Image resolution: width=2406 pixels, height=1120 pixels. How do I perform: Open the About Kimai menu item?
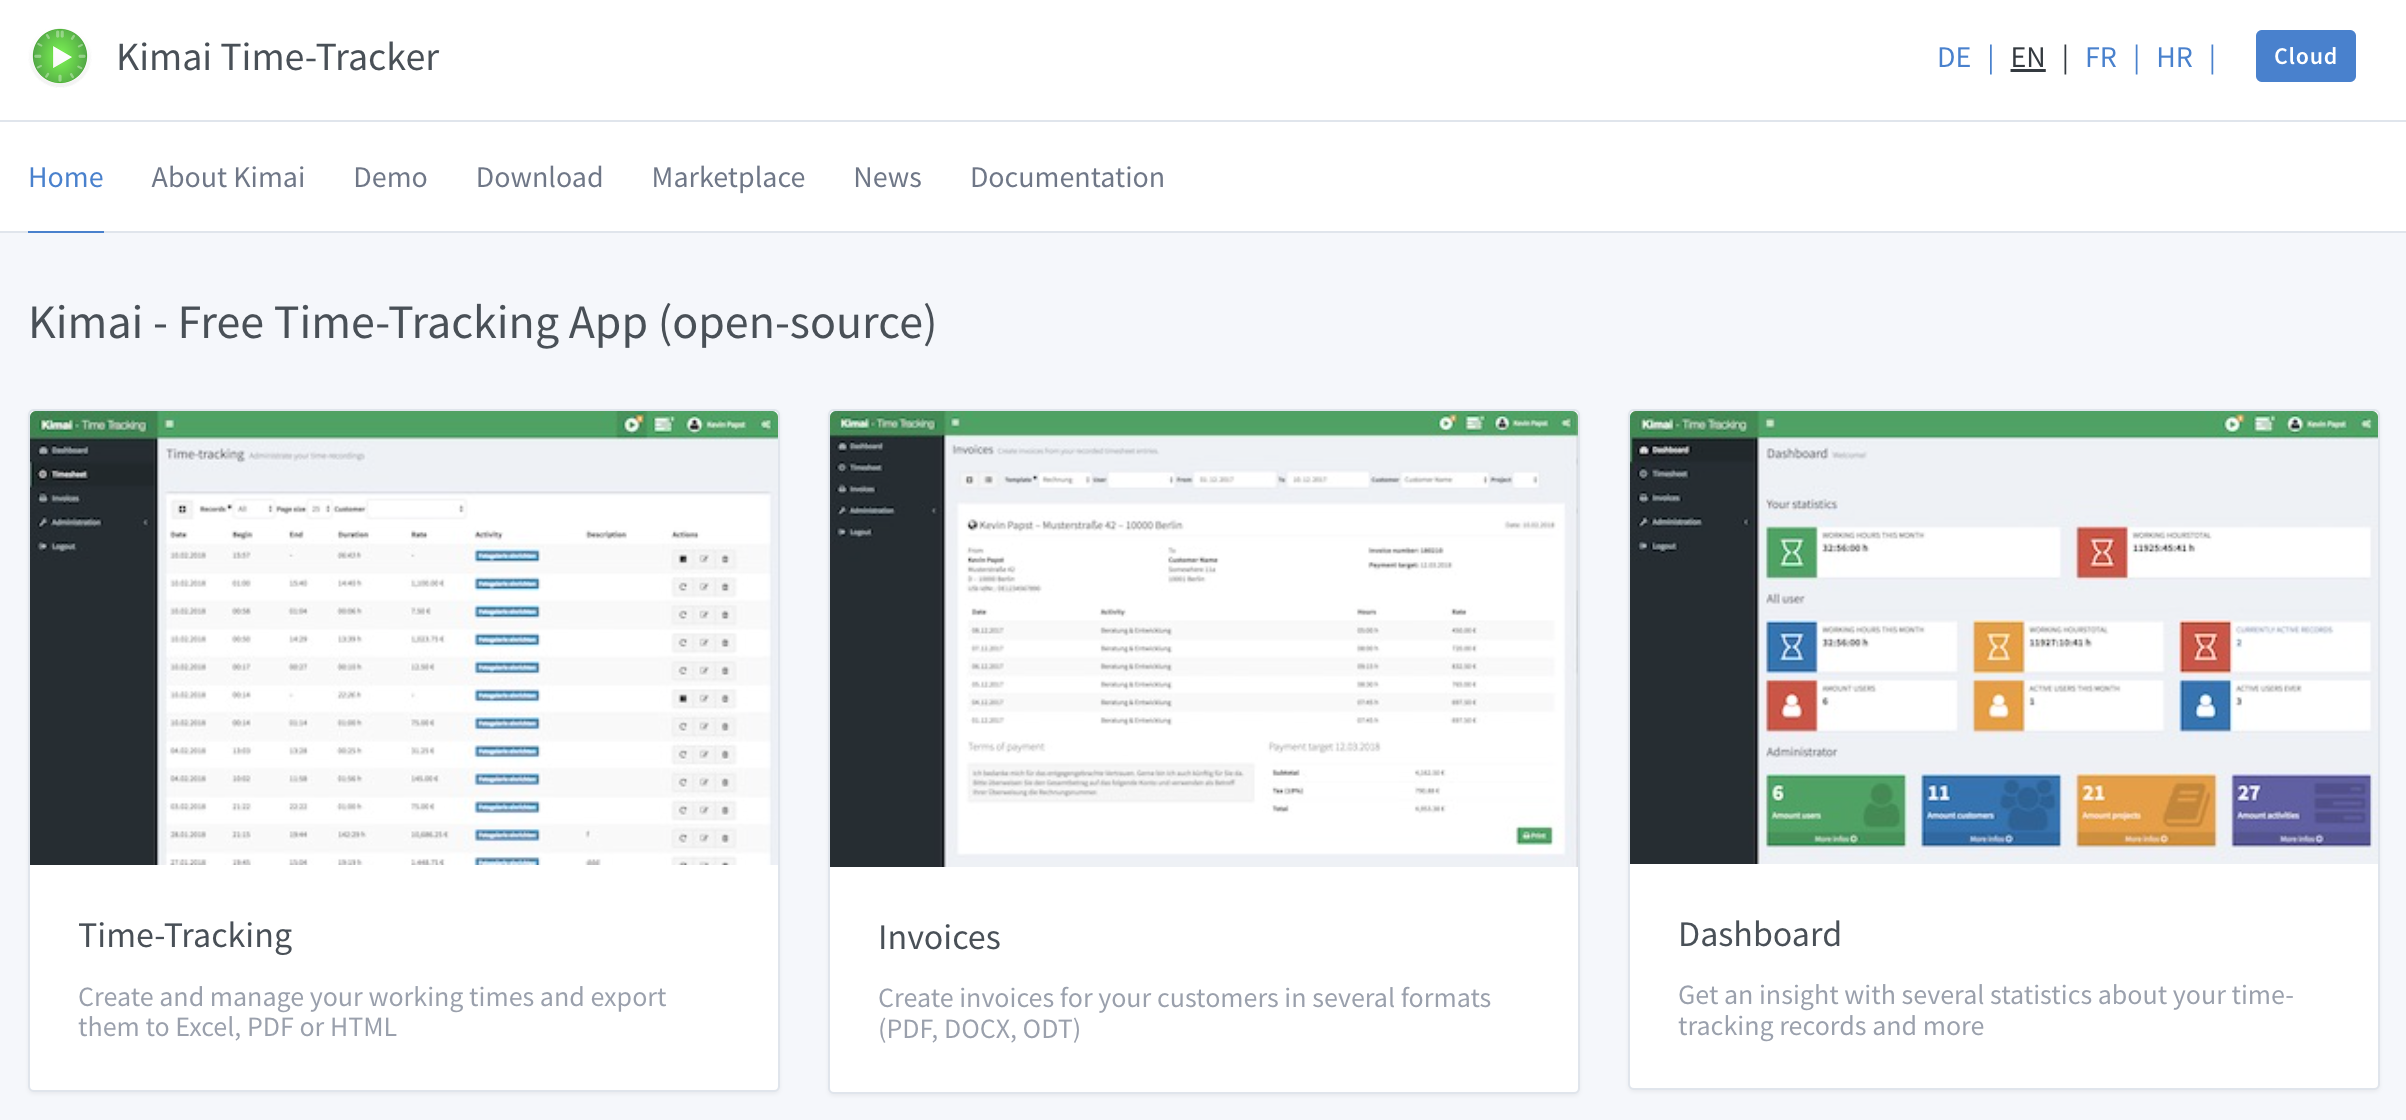point(228,177)
